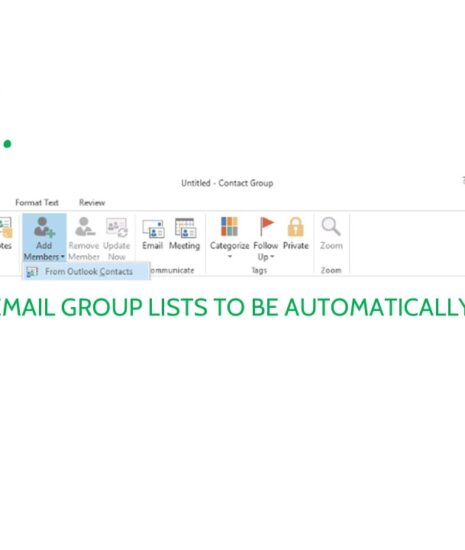Open the Follow Up dropdown arrow
The height and width of the screenshot is (550, 465).
tap(272, 257)
